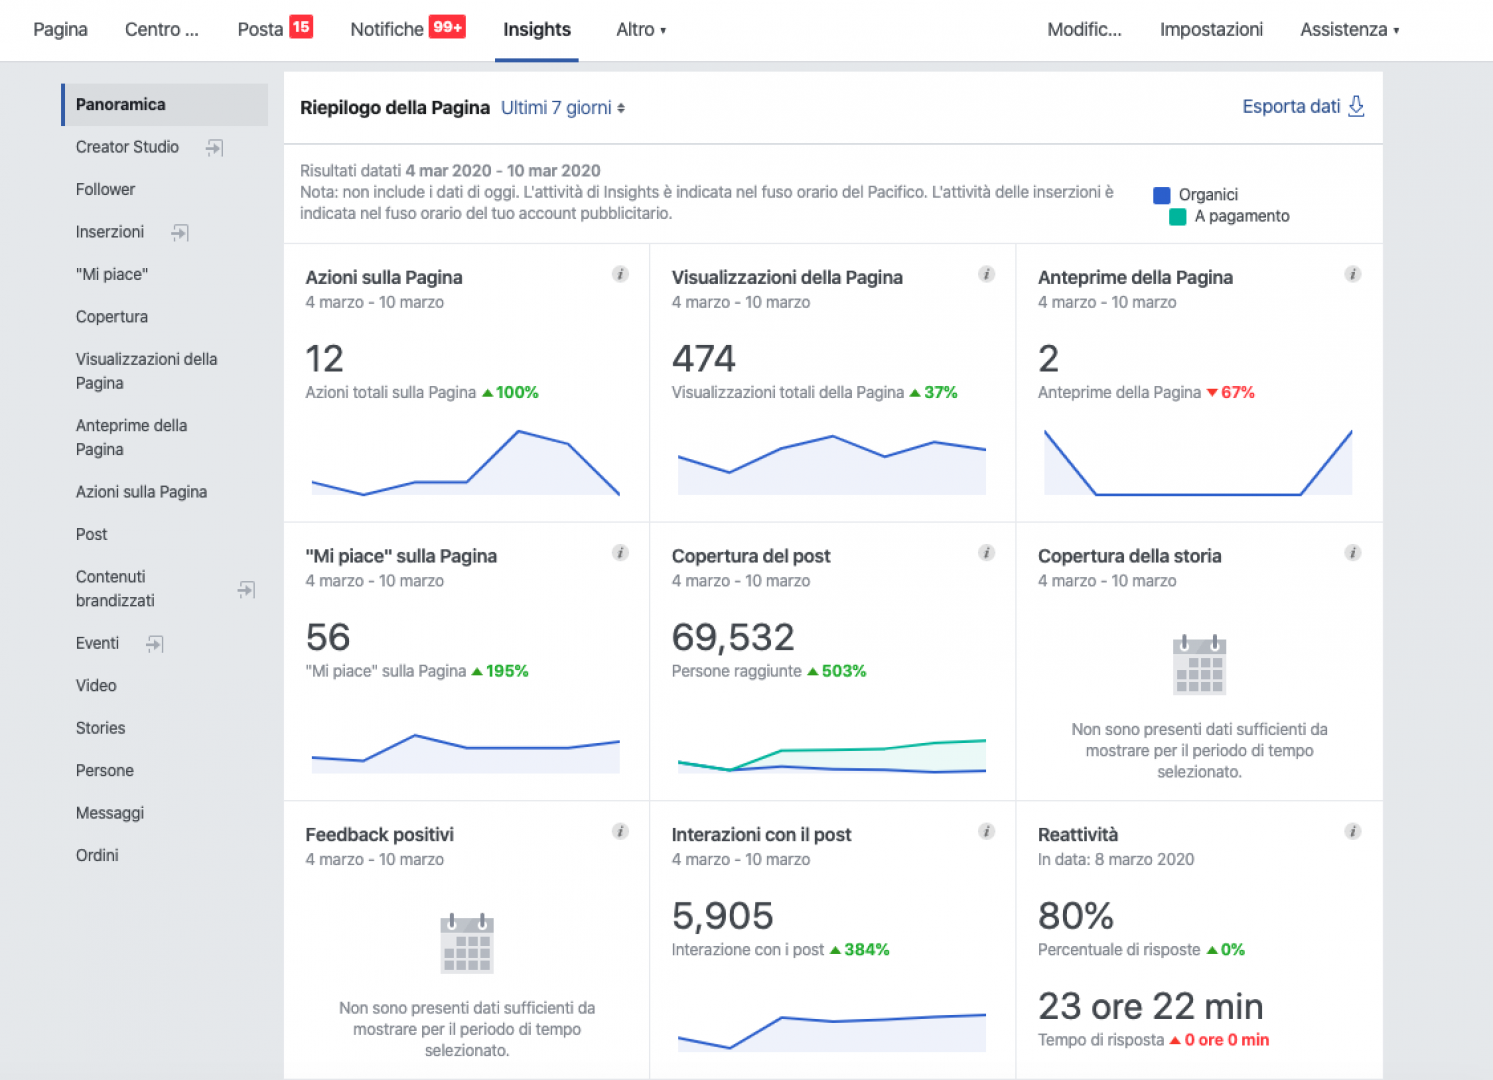Open Creator Studio from the sidebar
Image resolution: width=1493 pixels, height=1080 pixels.
(x=127, y=147)
